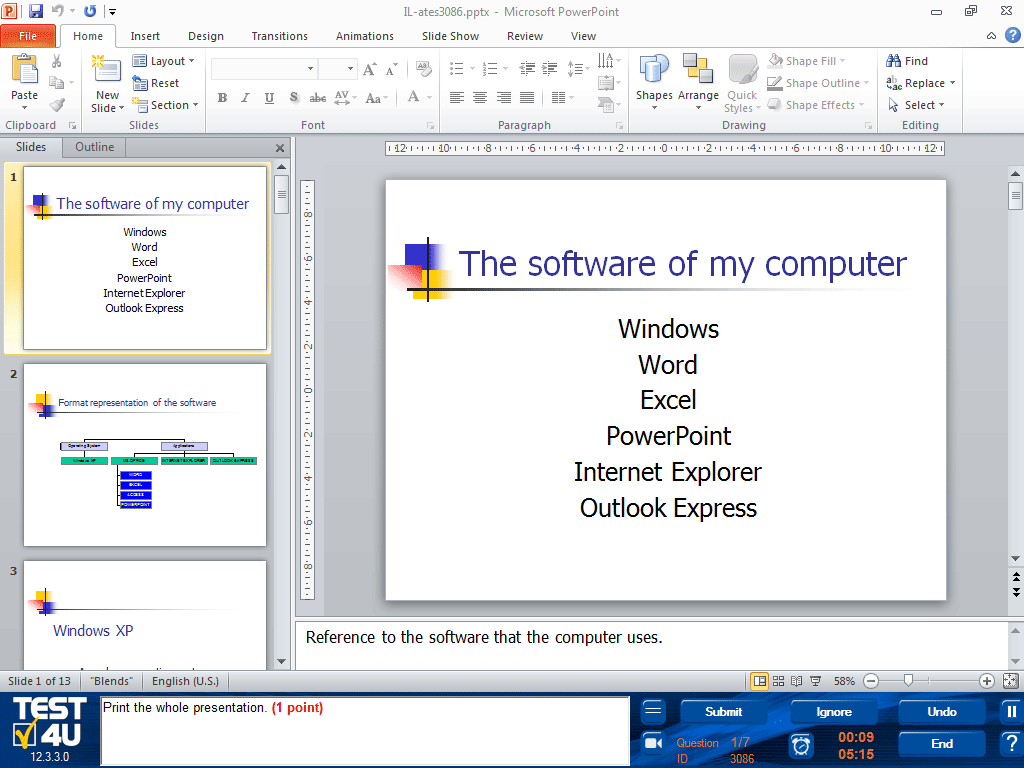
Task: Clear all formatting using the eraser icon
Action: [x=423, y=69]
